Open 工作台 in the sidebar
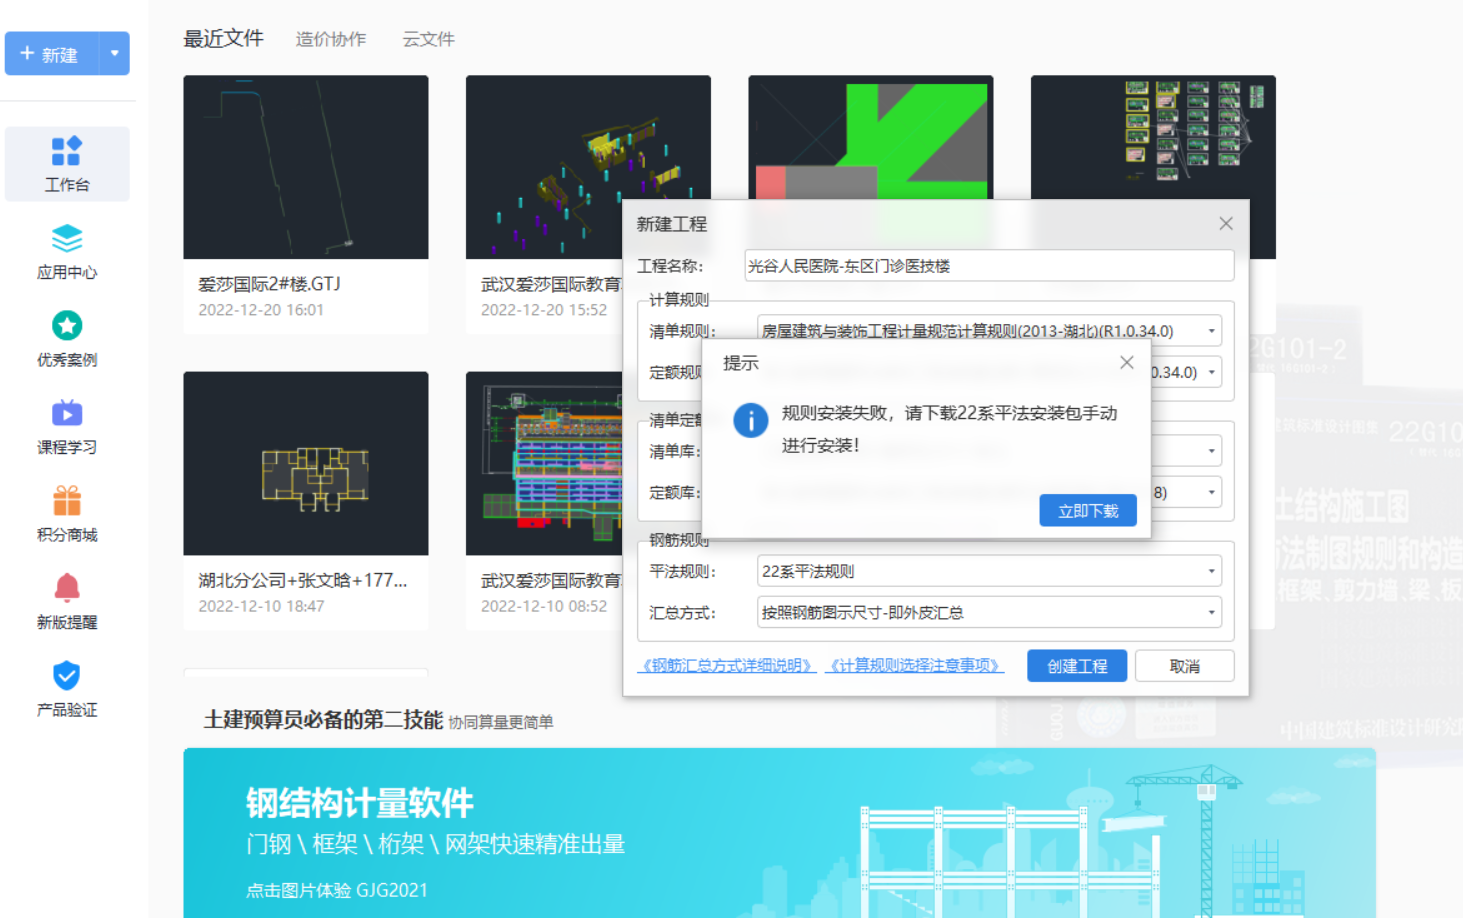The height and width of the screenshot is (918, 1463). click(x=67, y=164)
